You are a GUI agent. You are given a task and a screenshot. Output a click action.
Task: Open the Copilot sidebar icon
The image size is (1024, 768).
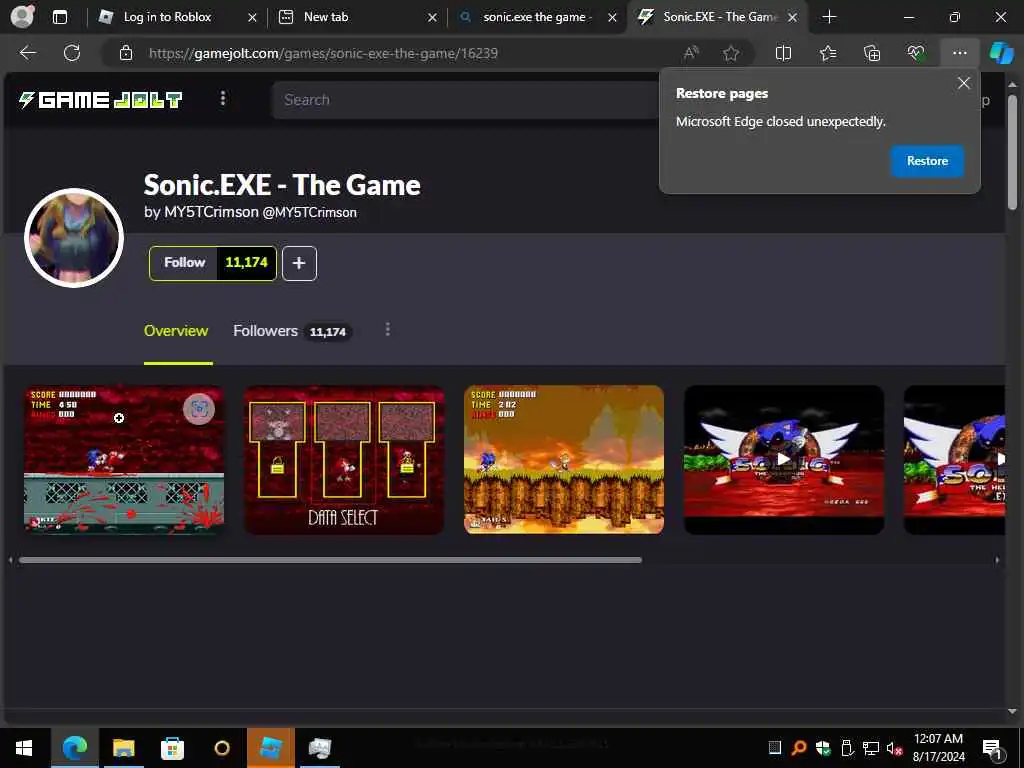click(x=1001, y=53)
